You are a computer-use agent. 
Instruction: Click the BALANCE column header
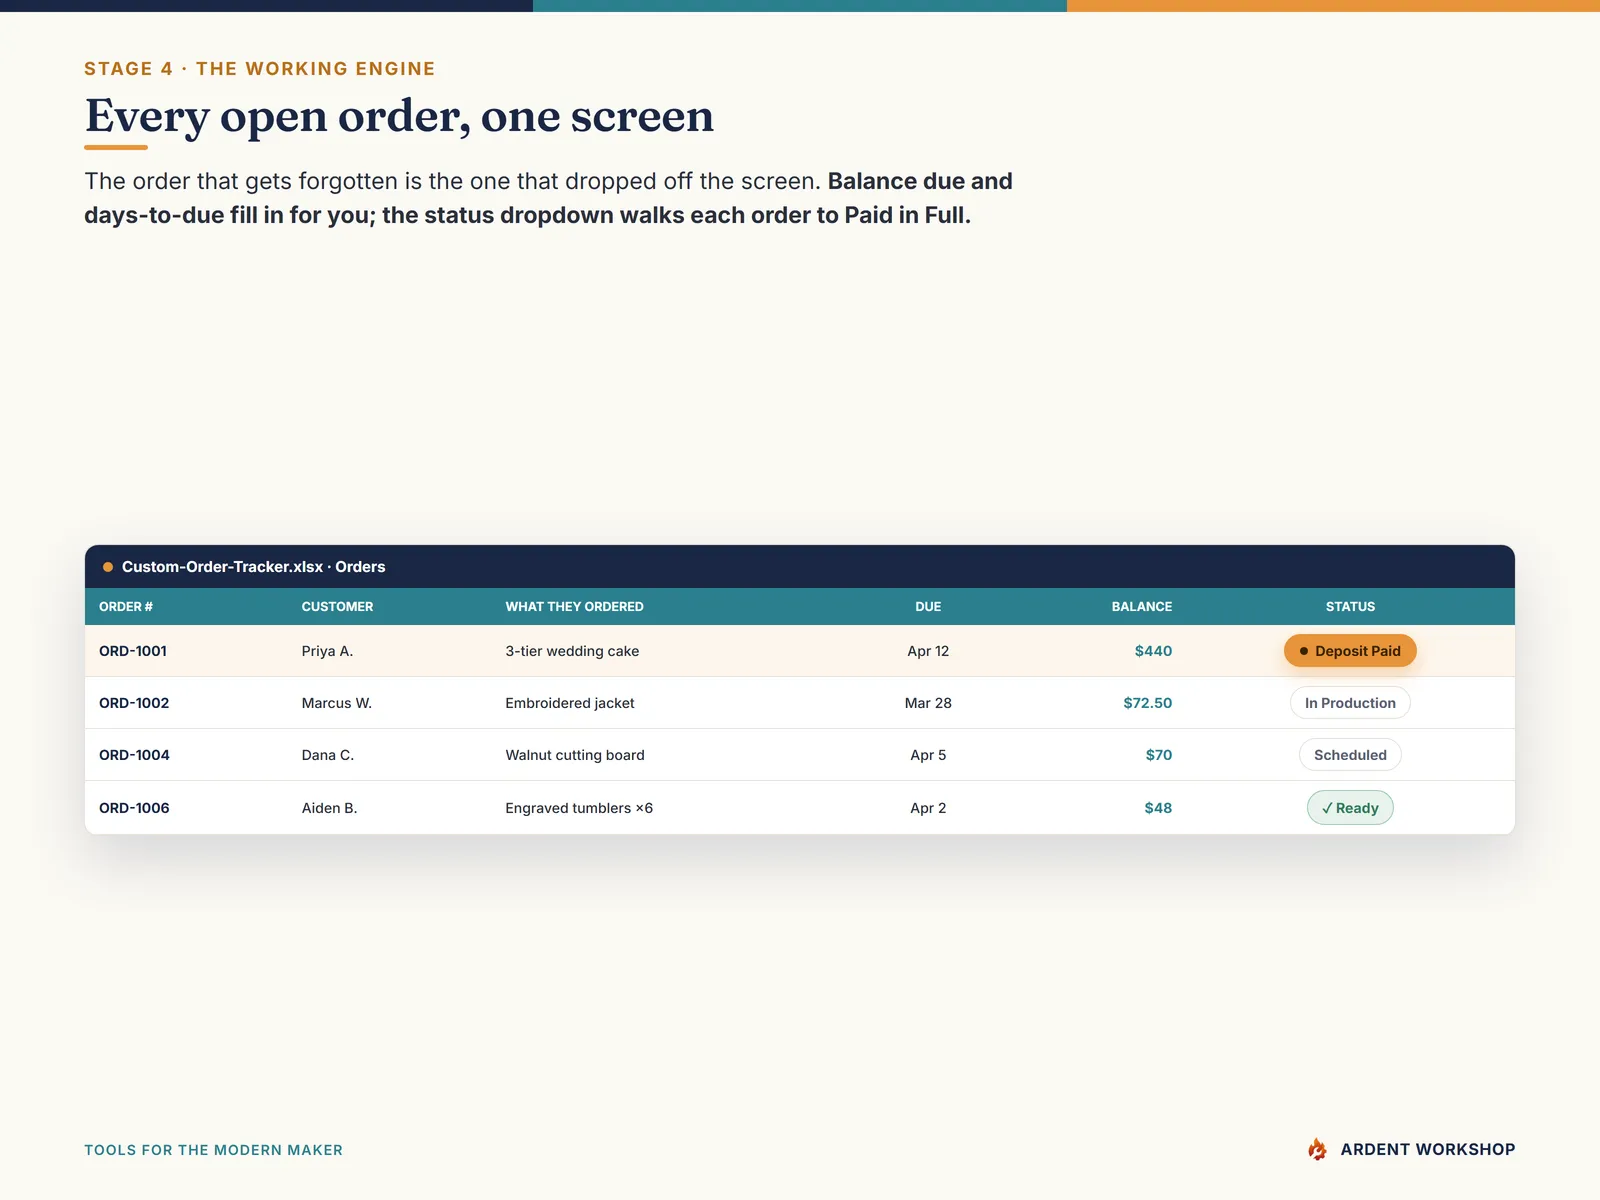1141,607
